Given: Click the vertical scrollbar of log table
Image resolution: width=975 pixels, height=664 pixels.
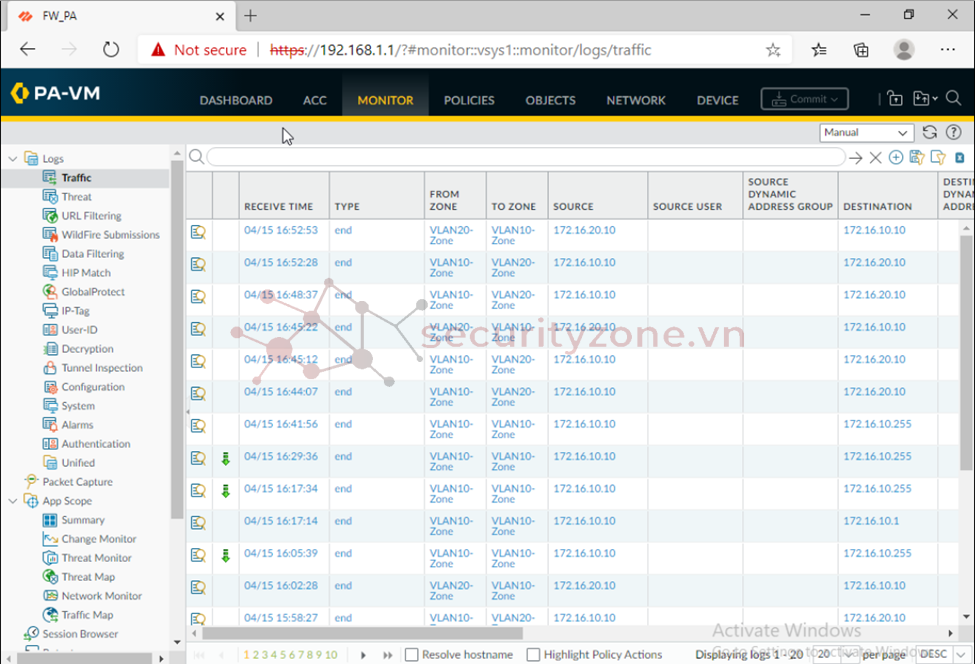Looking at the screenshot, I should (x=966, y=353).
